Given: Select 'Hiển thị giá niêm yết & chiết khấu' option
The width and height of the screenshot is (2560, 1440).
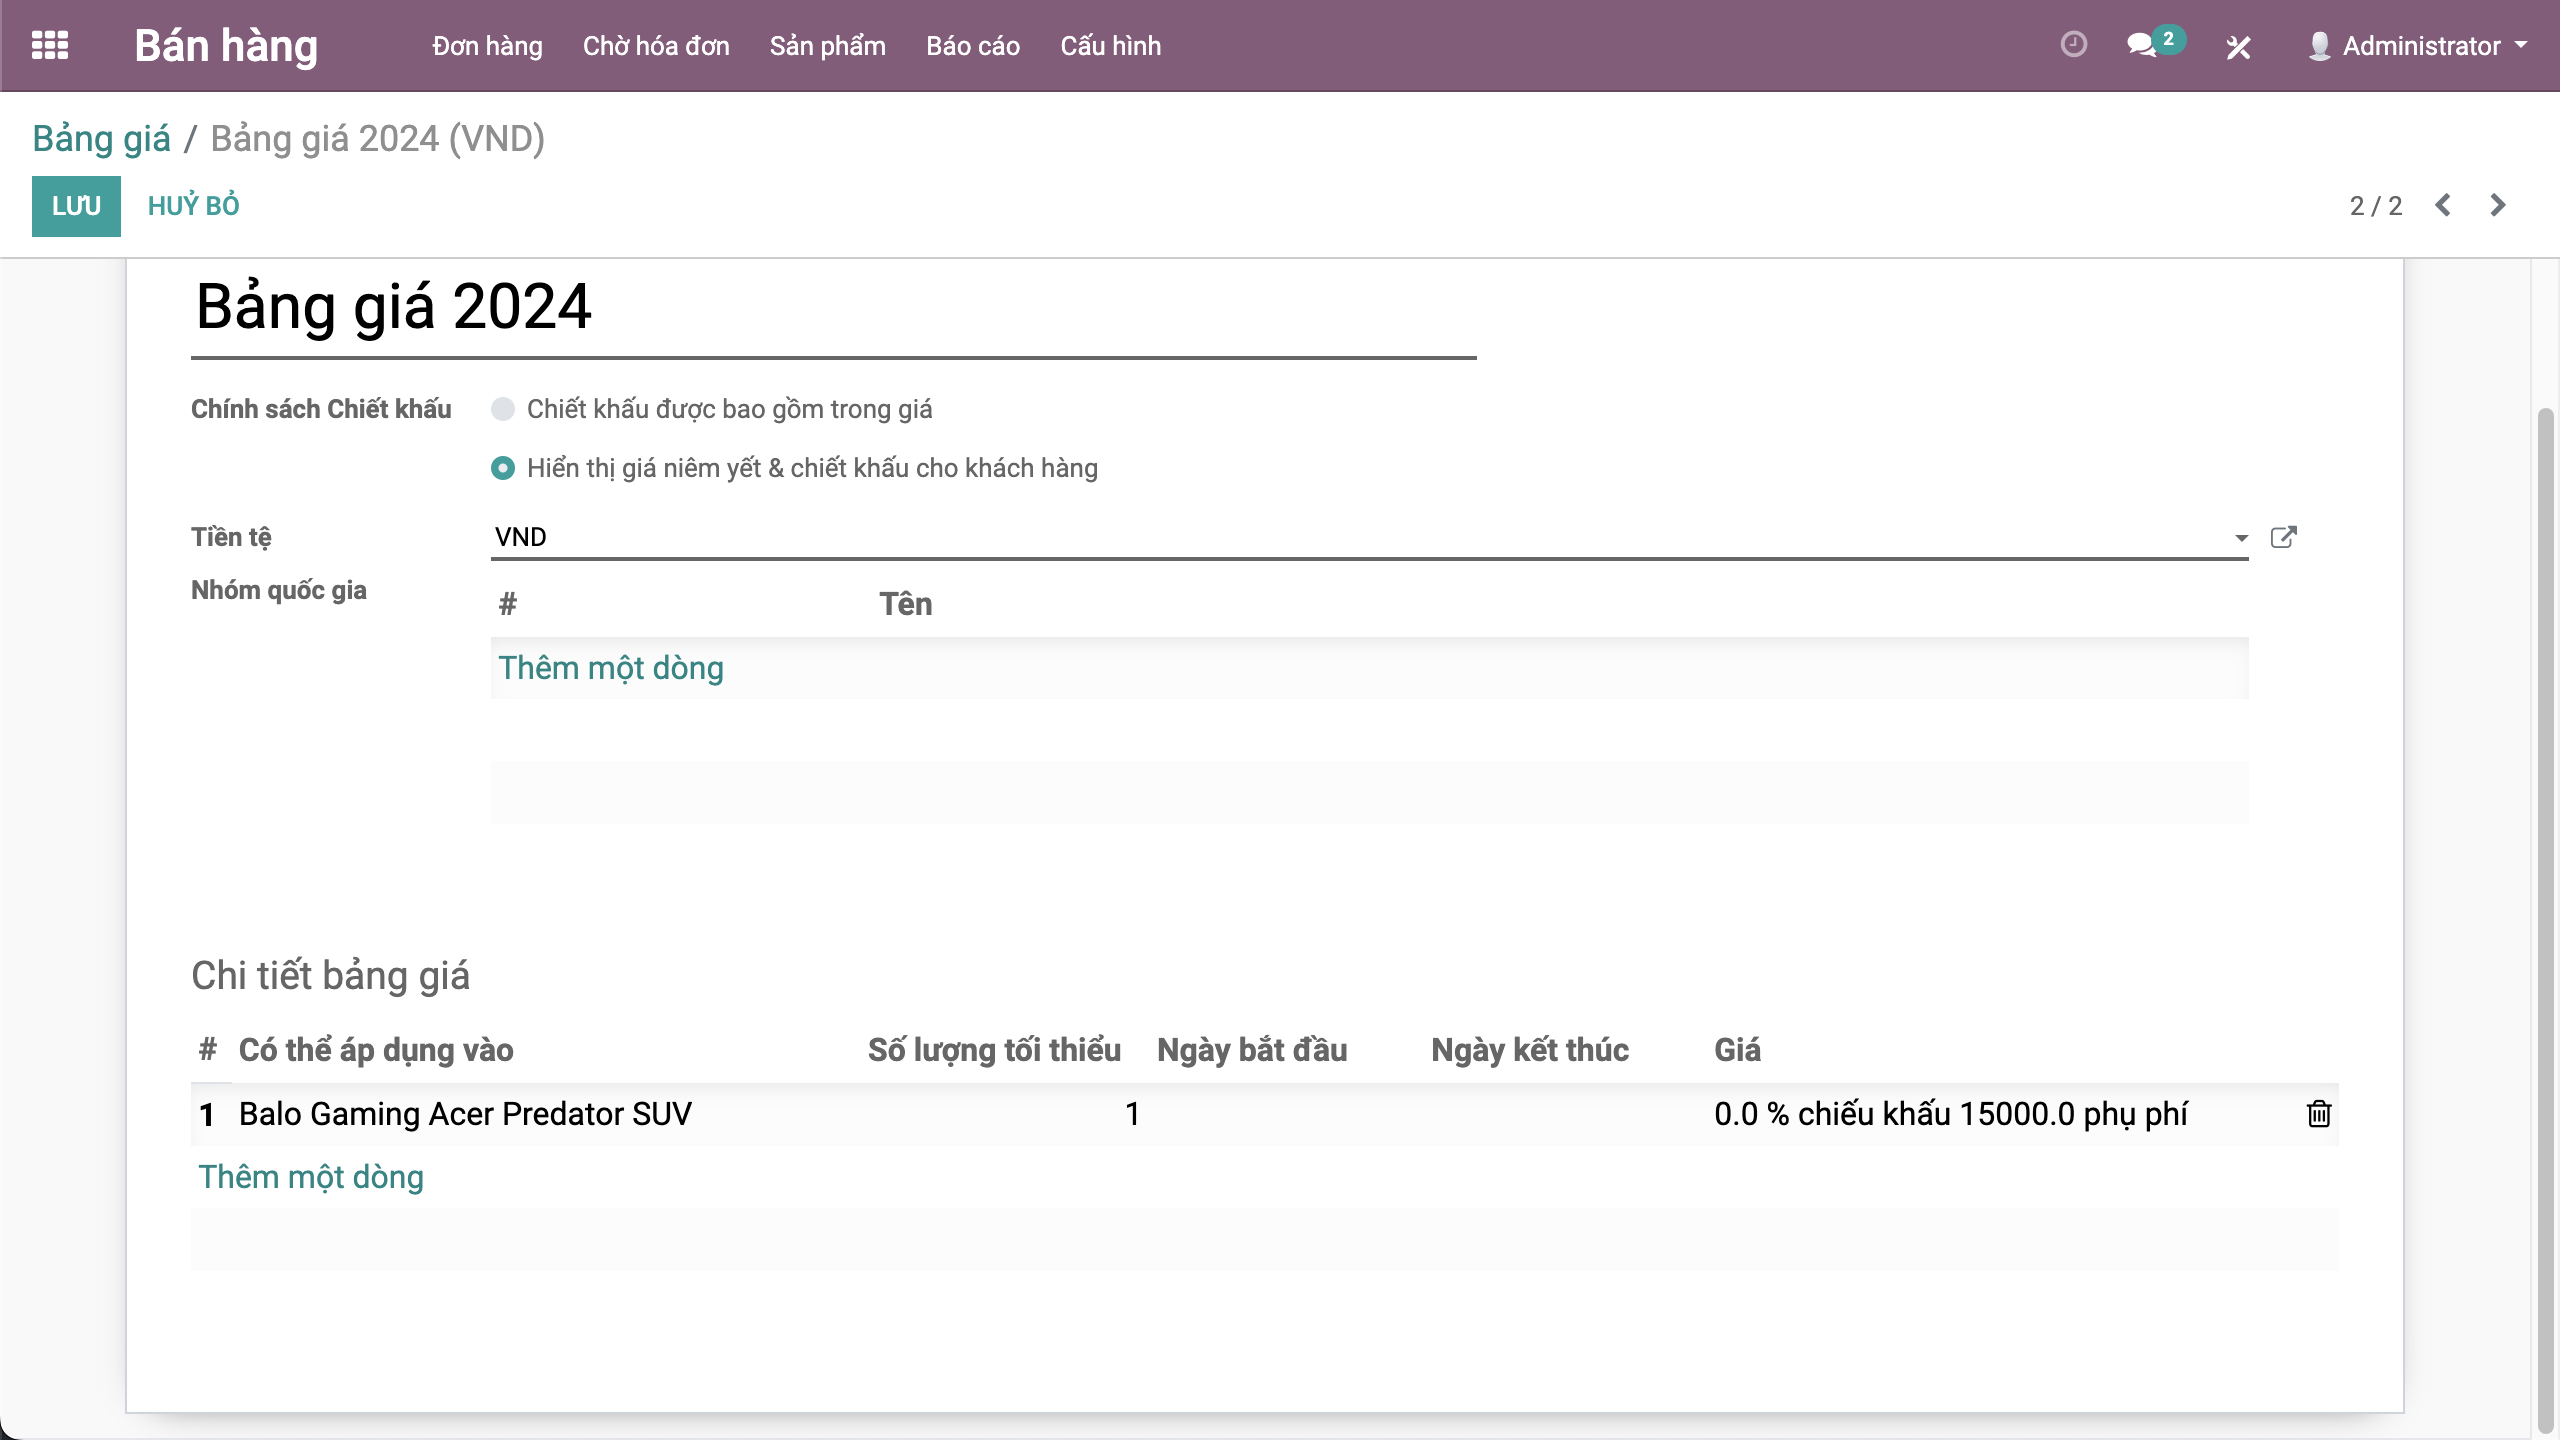Looking at the screenshot, I should point(503,468).
